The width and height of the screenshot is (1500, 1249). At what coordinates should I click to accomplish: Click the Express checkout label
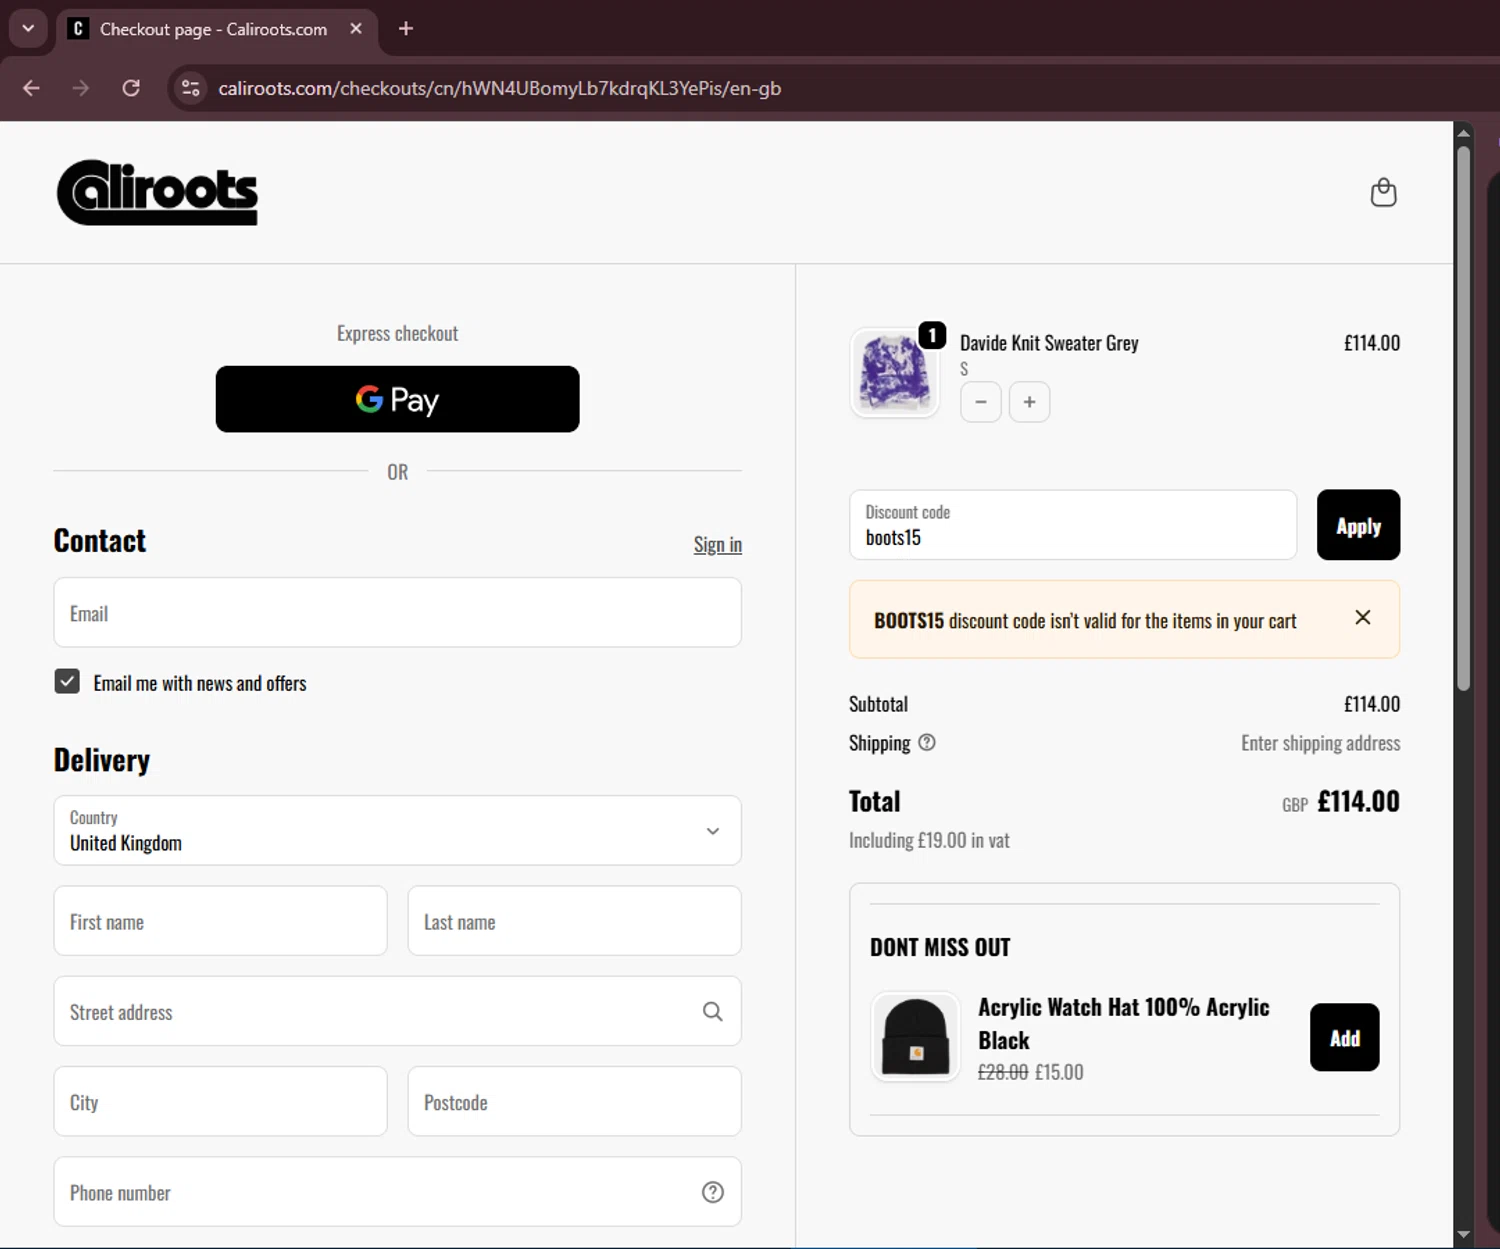[x=397, y=333]
